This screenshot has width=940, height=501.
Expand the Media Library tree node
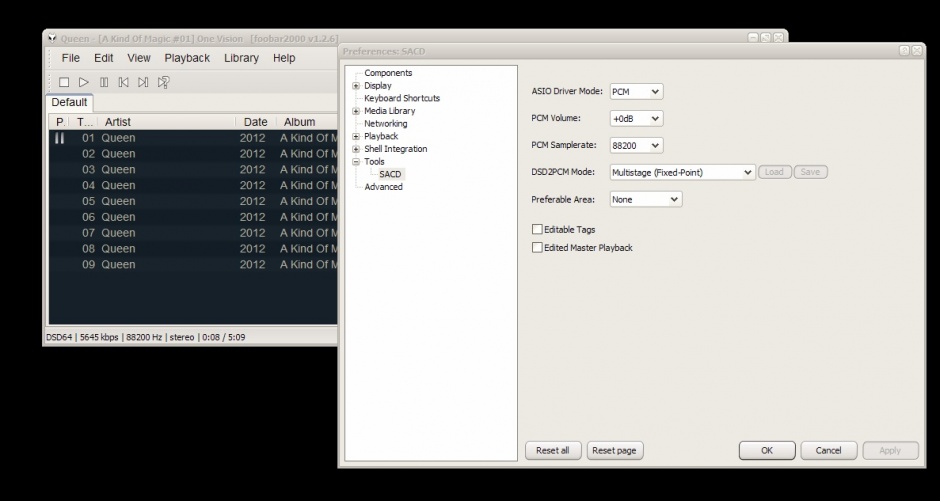(356, 111)
